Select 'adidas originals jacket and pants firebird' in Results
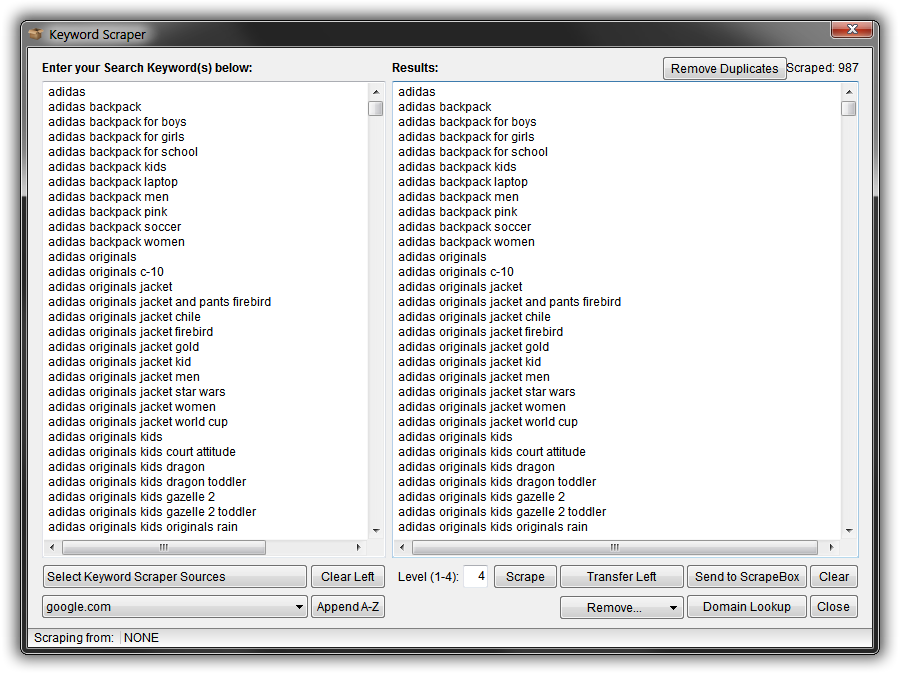 coord(510,302)
